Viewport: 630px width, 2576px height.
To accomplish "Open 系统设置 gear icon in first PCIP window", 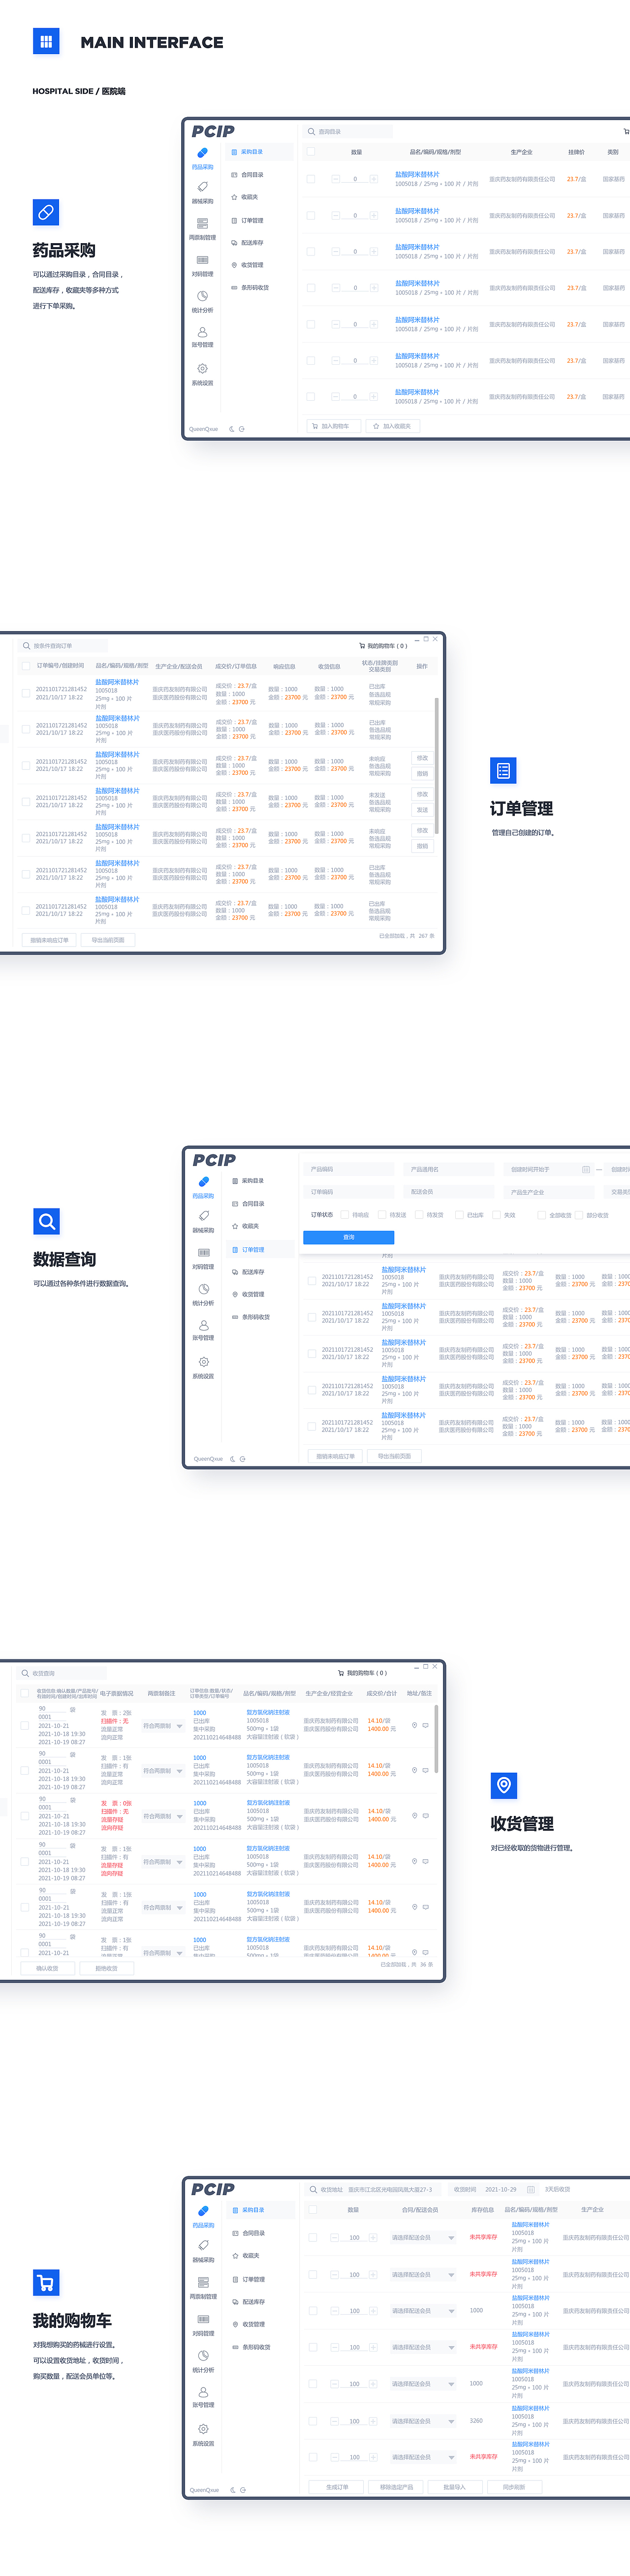I will tap(202, 368).
